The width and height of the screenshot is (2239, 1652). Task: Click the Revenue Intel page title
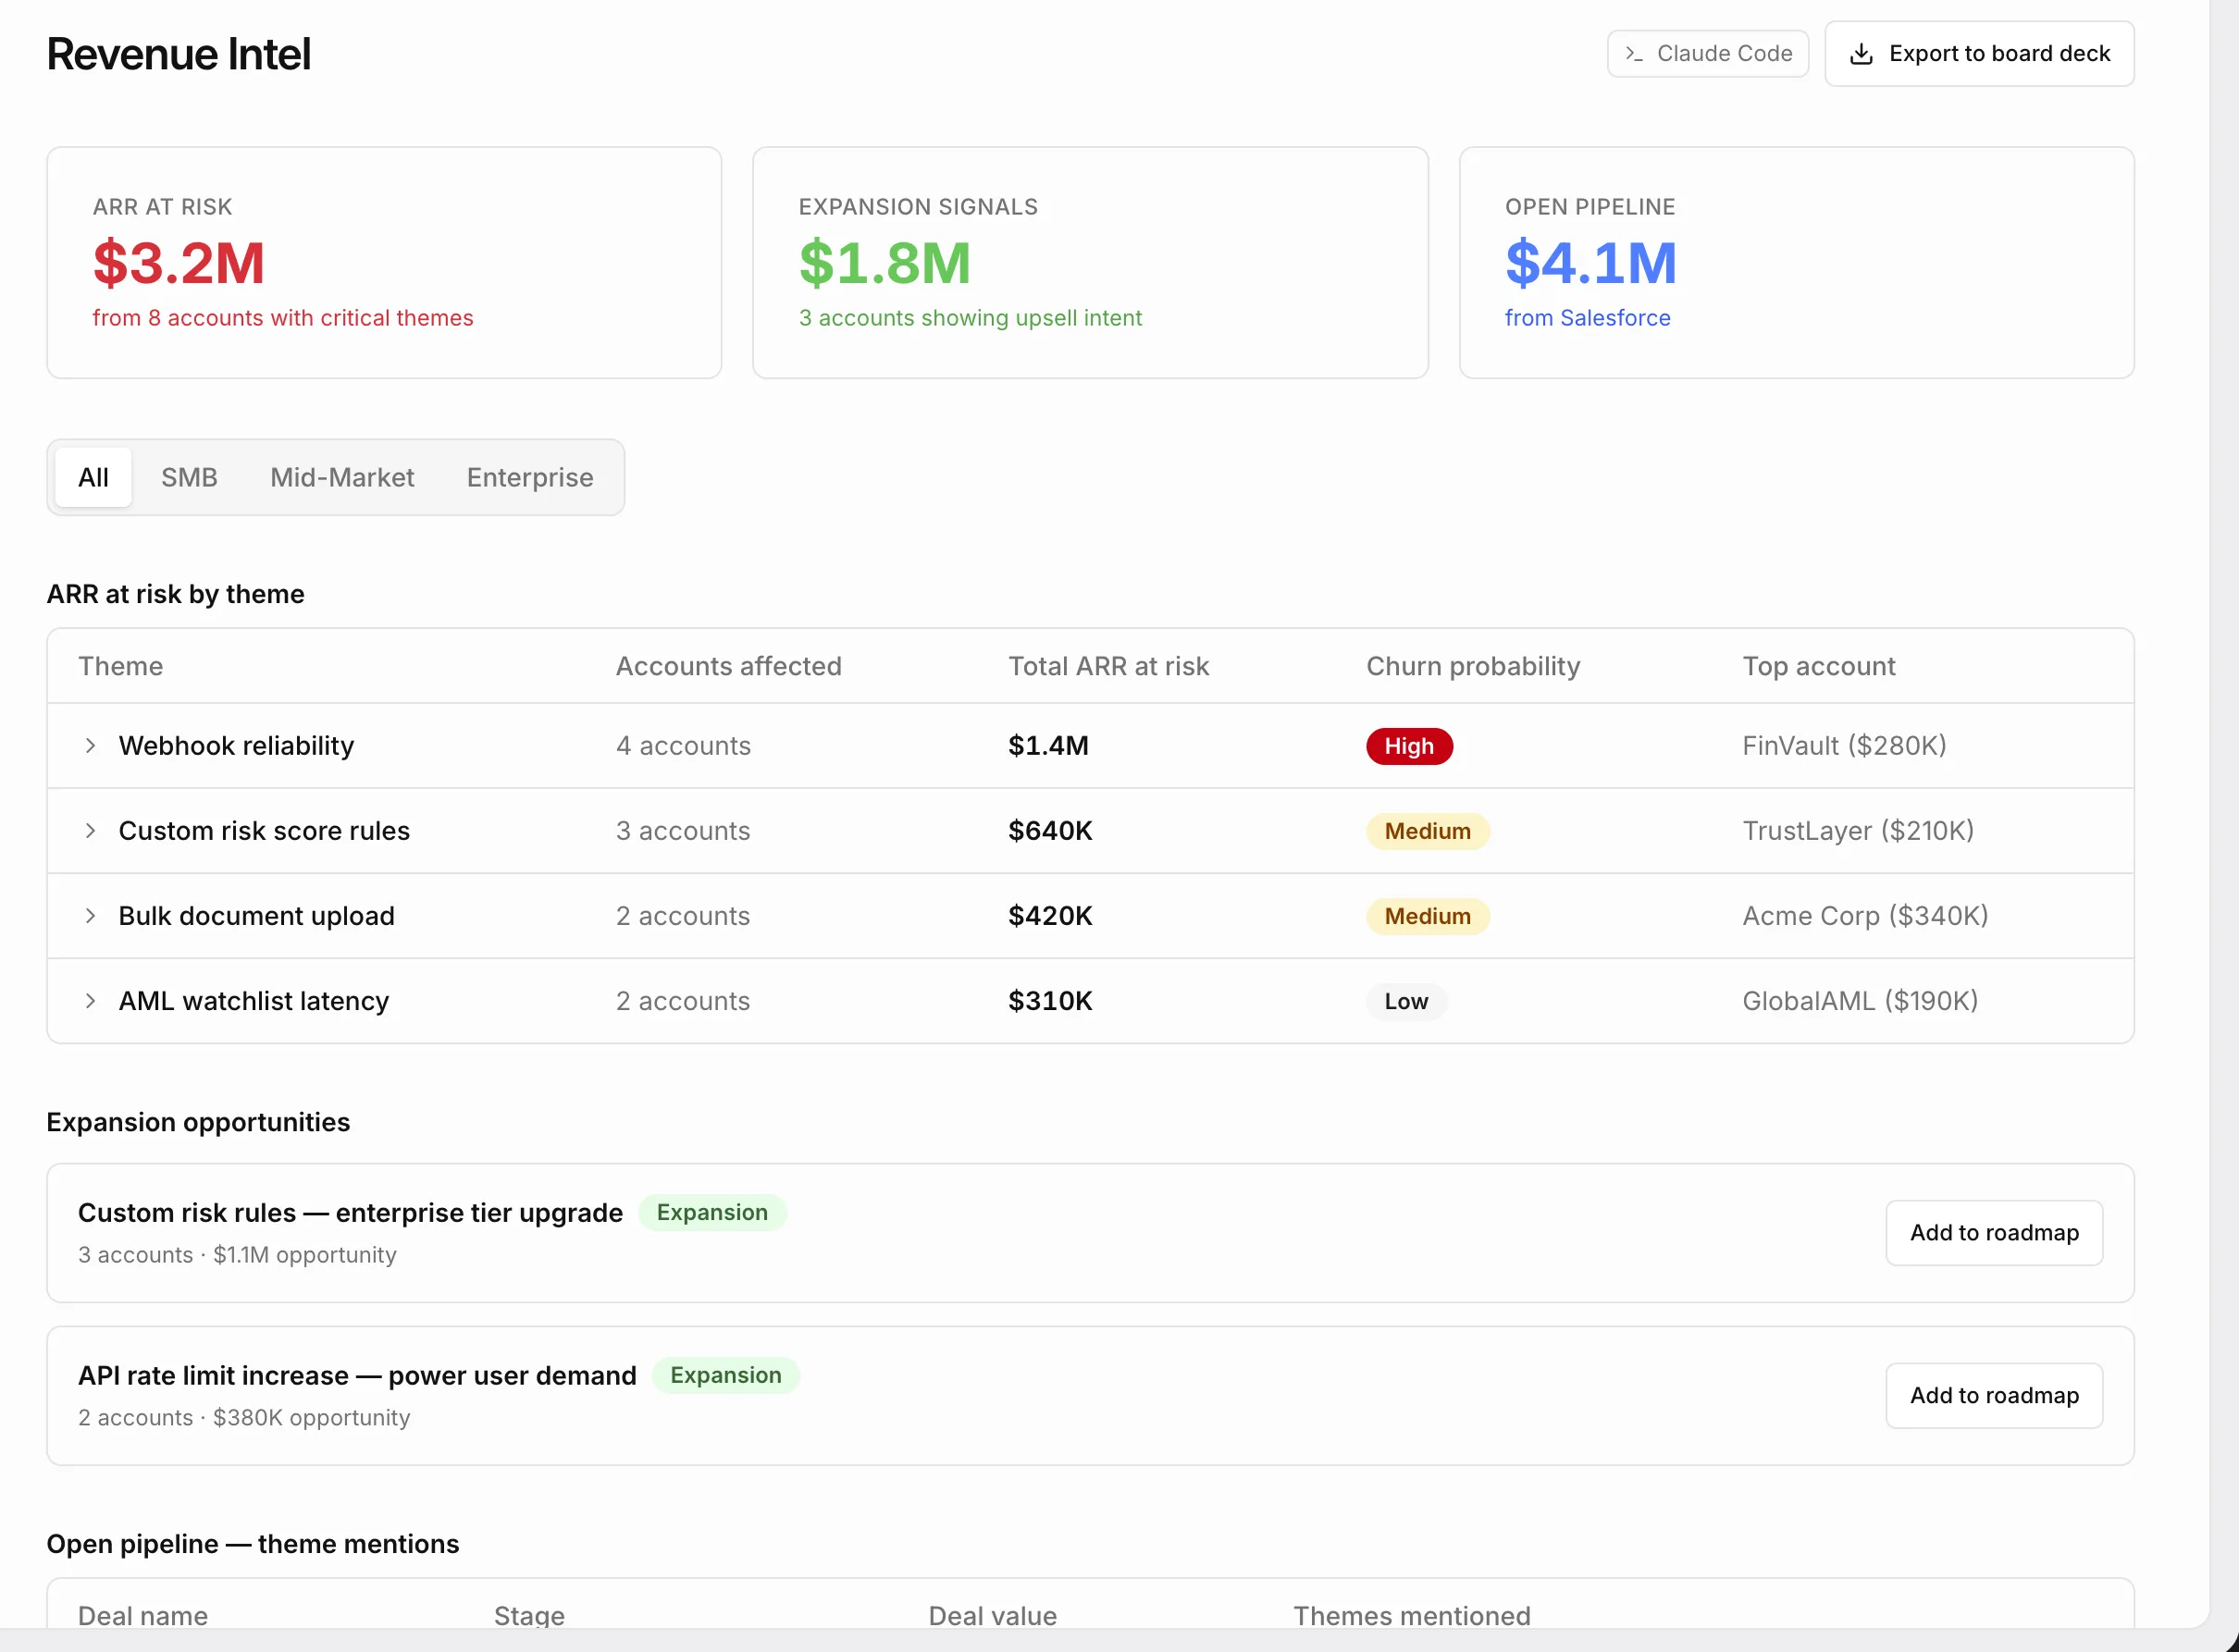(x=179, y=54)
